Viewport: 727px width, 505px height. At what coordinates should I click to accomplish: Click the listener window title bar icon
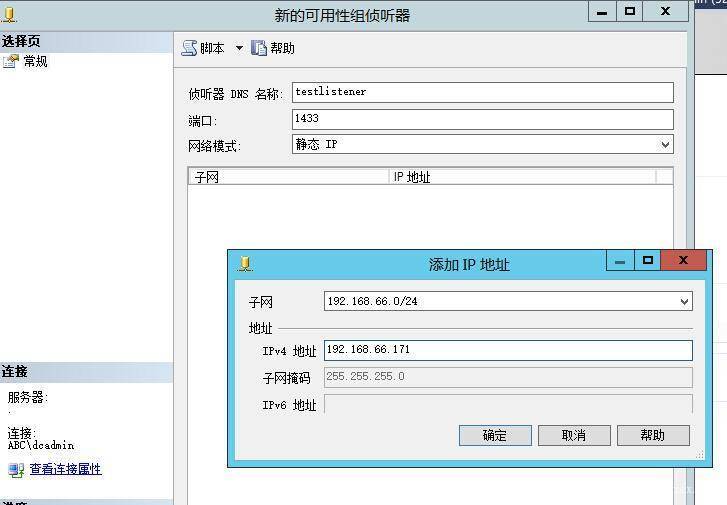[x=10, y=15]
